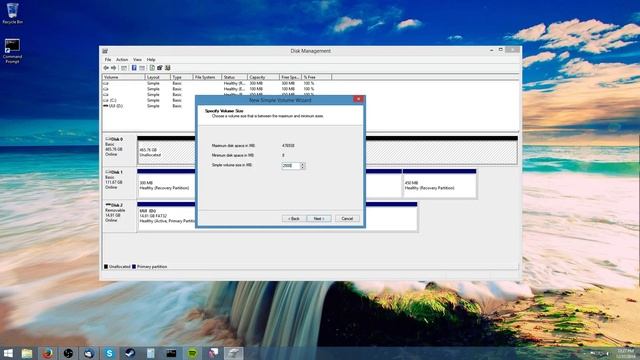
Task: Sort by the Layout column header
Action: pos(158,77)
